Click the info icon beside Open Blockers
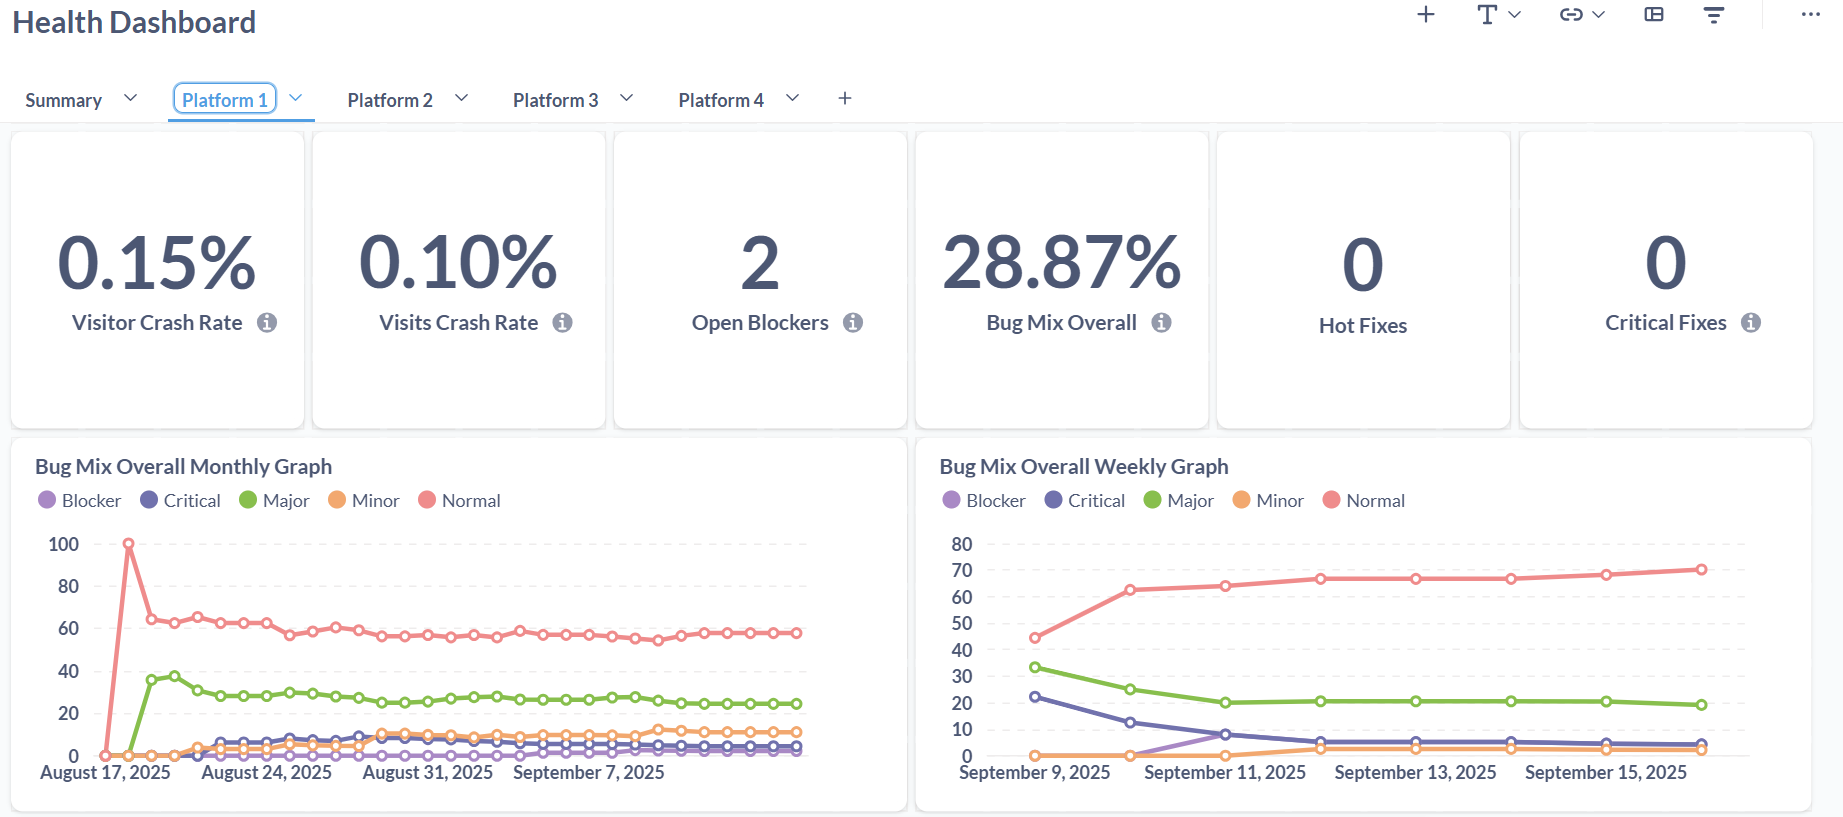The width and height of the screenshot is (1843, 817). point(853,322)
